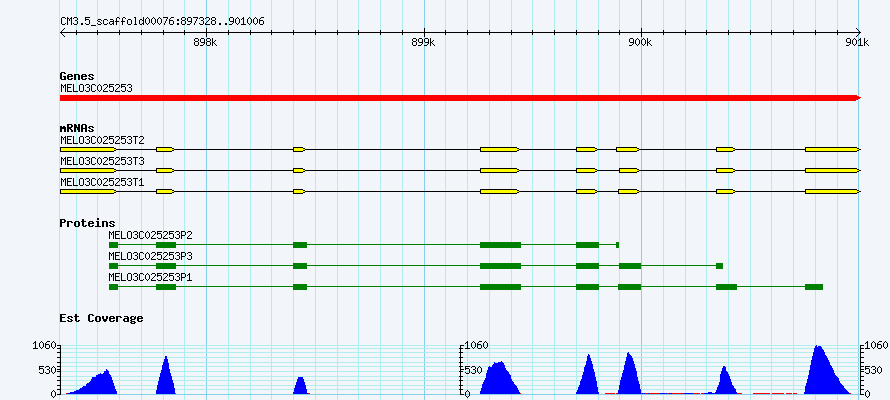This screenshot has width=890, height=400.
Task: Click the Genes track heading
Action: tap(77, 76)
